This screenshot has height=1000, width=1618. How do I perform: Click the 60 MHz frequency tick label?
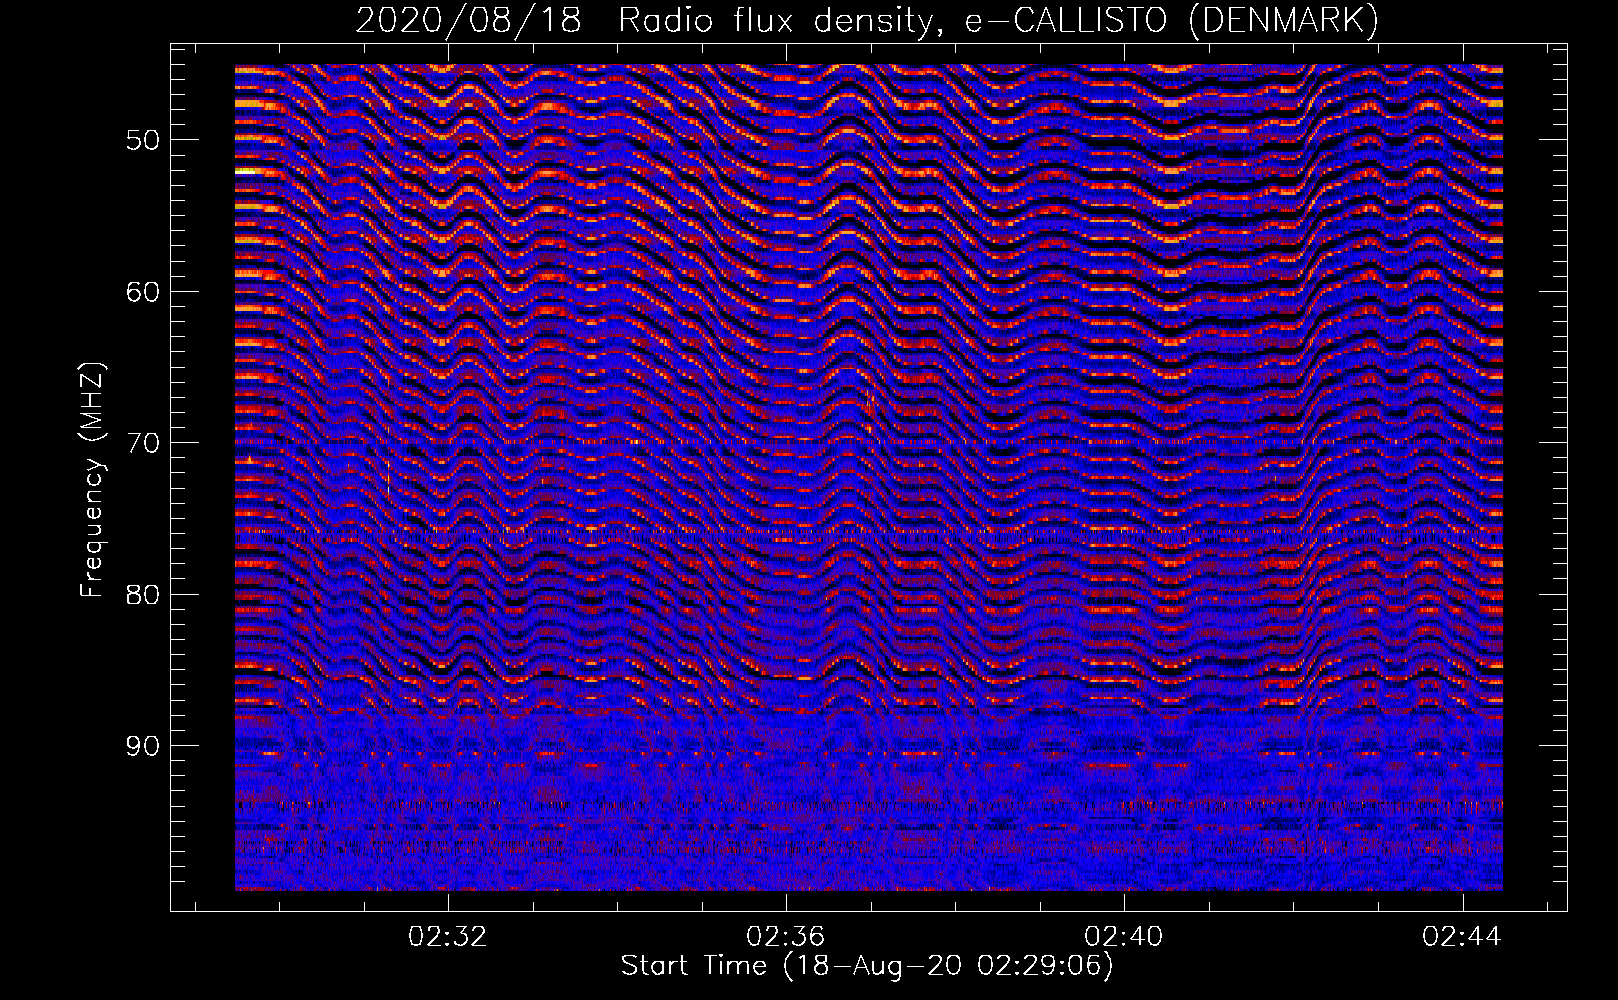142,292
